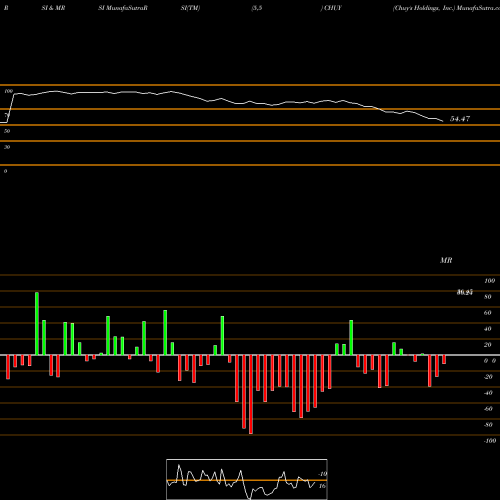Select the ") CHUY" ticker label
Image resolution: width=500 pixels, height=500 pixels.
pos(331,8)
